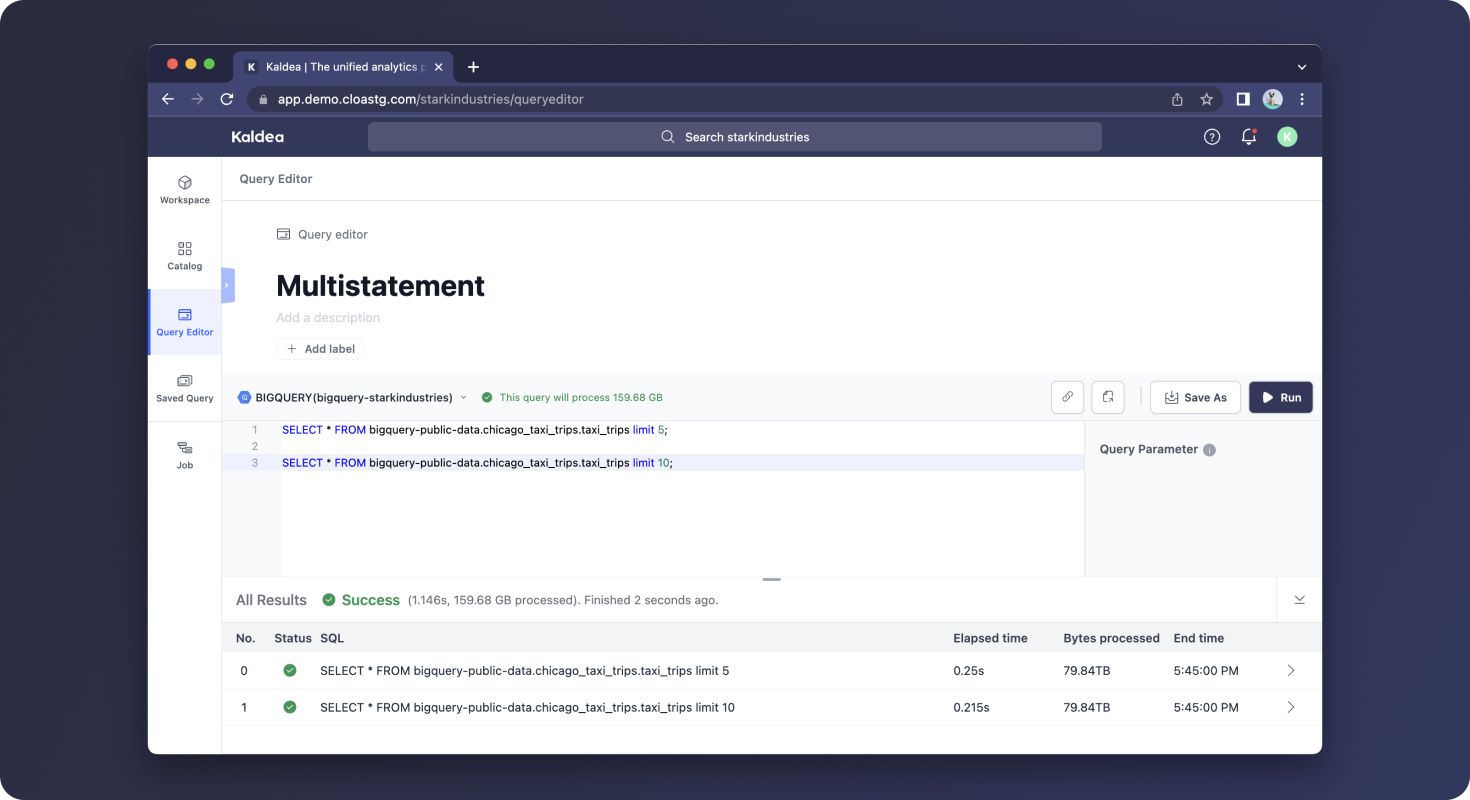The image size is (1470, 800).
Task: Open the Catalog sidebar section
Action: click(185, 256)
